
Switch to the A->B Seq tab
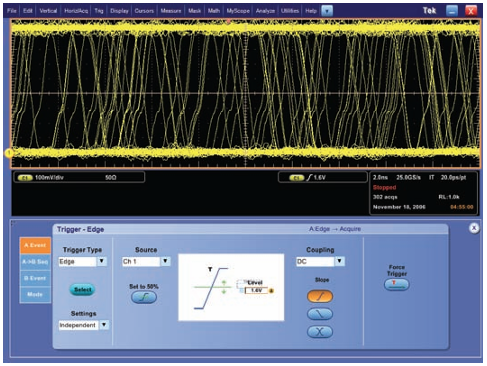[35, 262]
